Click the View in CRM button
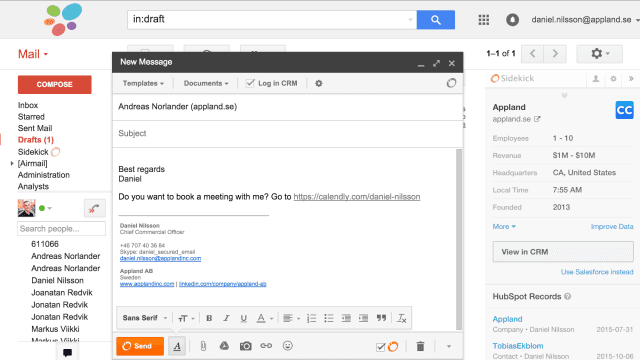 tap(563, 252)
